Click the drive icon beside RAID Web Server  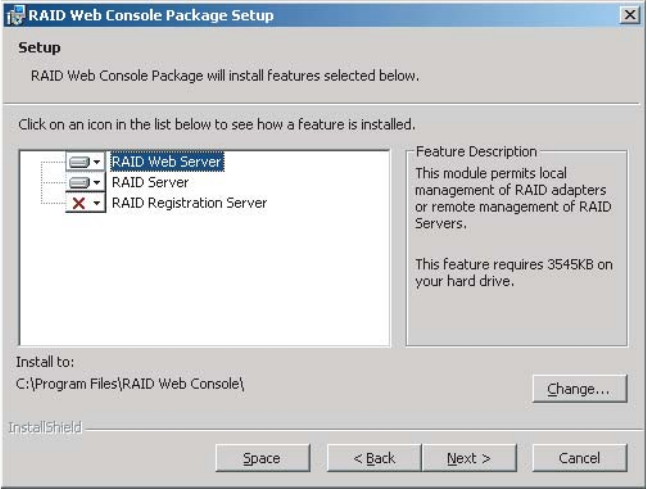(x=79, y=162)
